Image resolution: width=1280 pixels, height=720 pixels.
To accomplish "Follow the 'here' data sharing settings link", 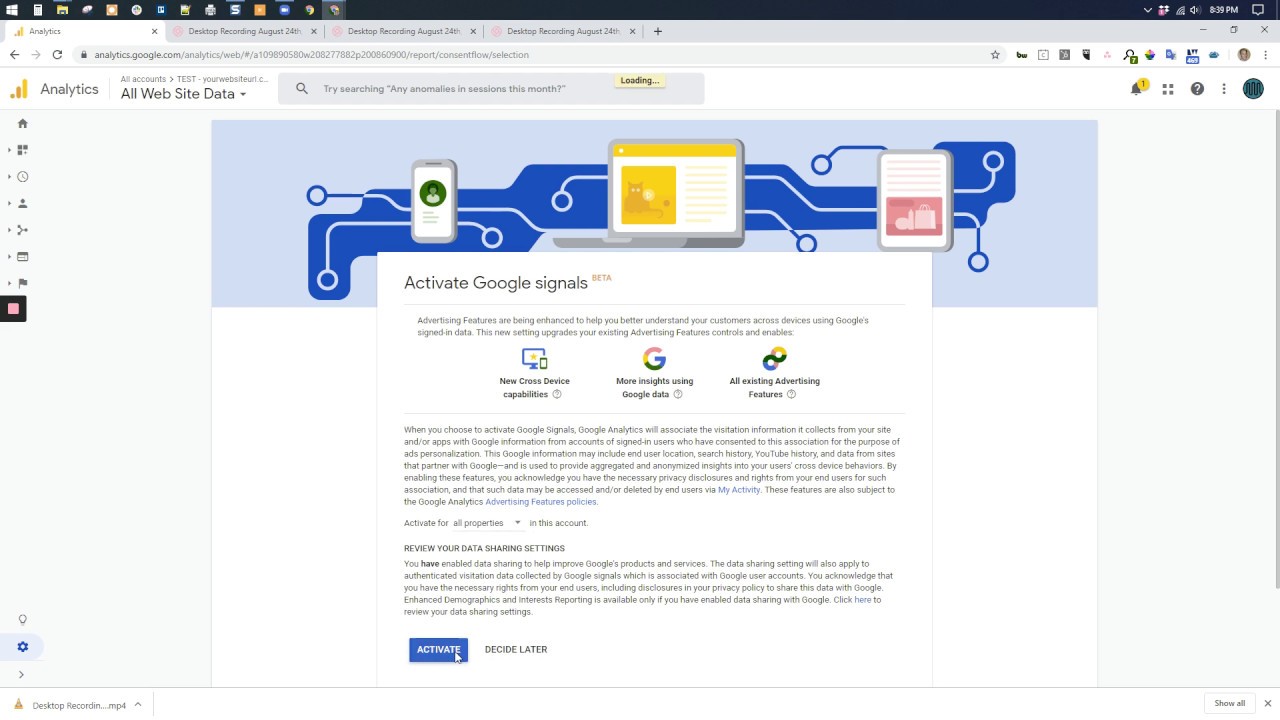I will coord(862,600).
